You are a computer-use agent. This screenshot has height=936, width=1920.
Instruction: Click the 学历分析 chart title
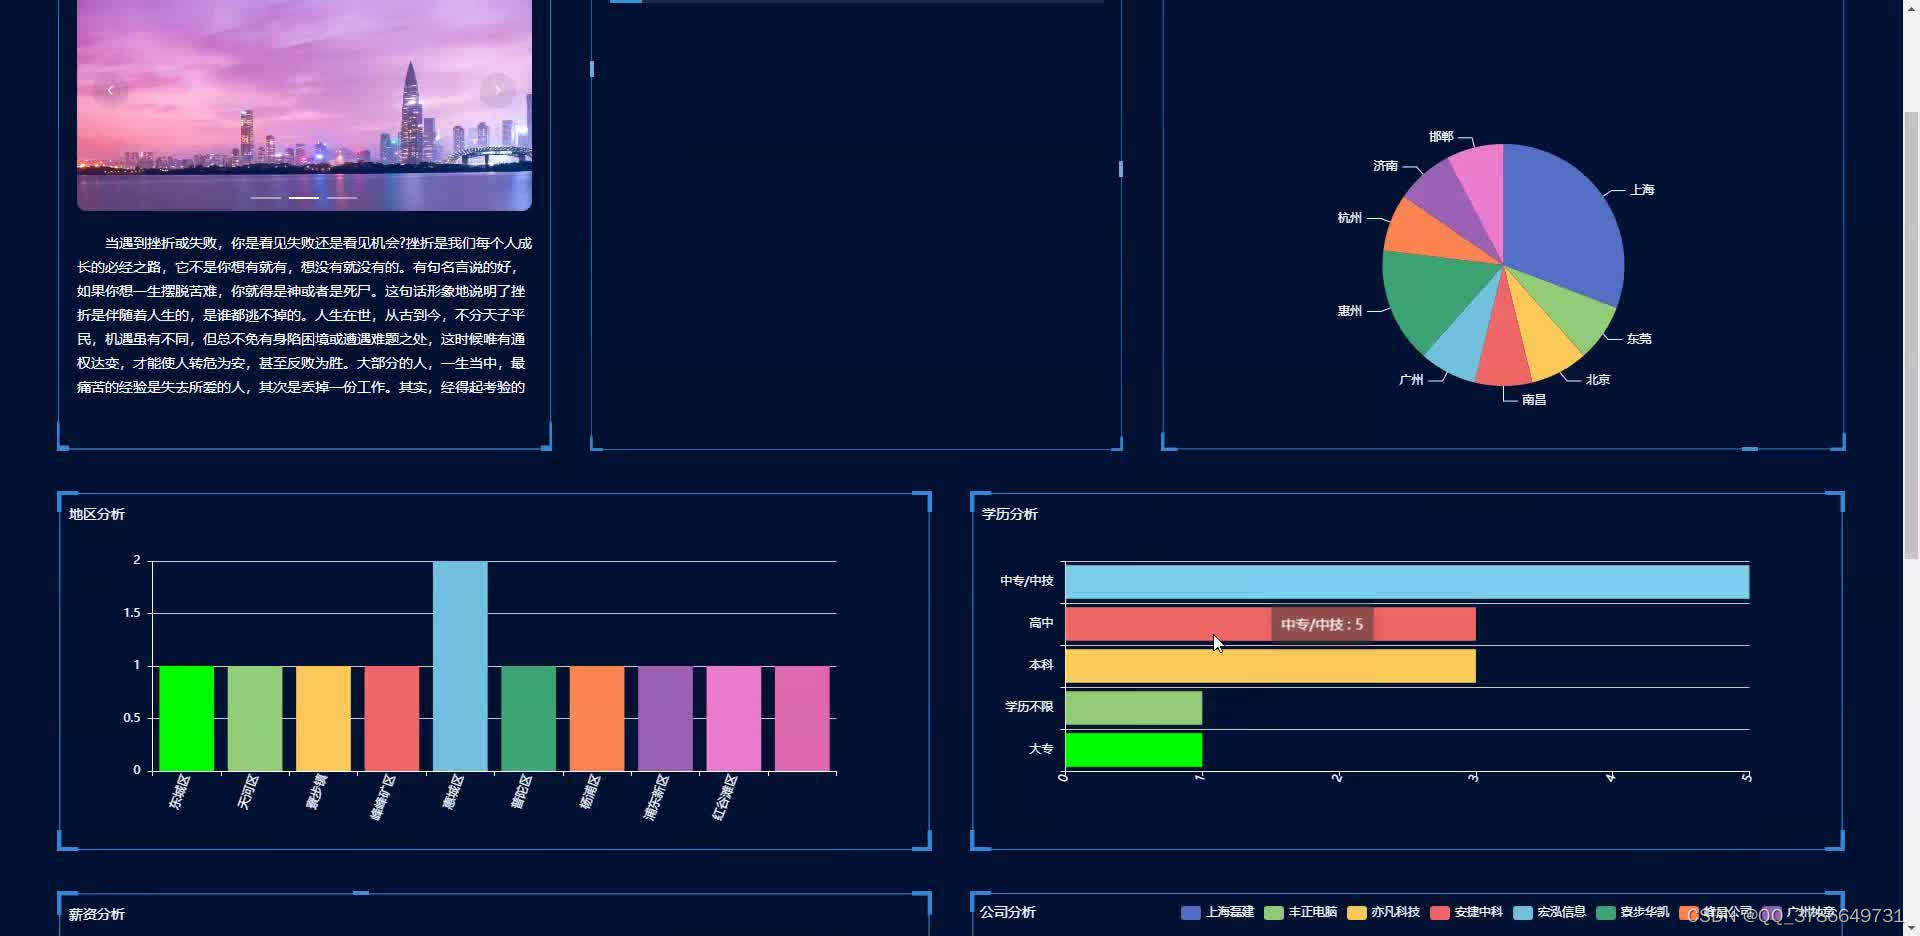[x=1010, y=514]
